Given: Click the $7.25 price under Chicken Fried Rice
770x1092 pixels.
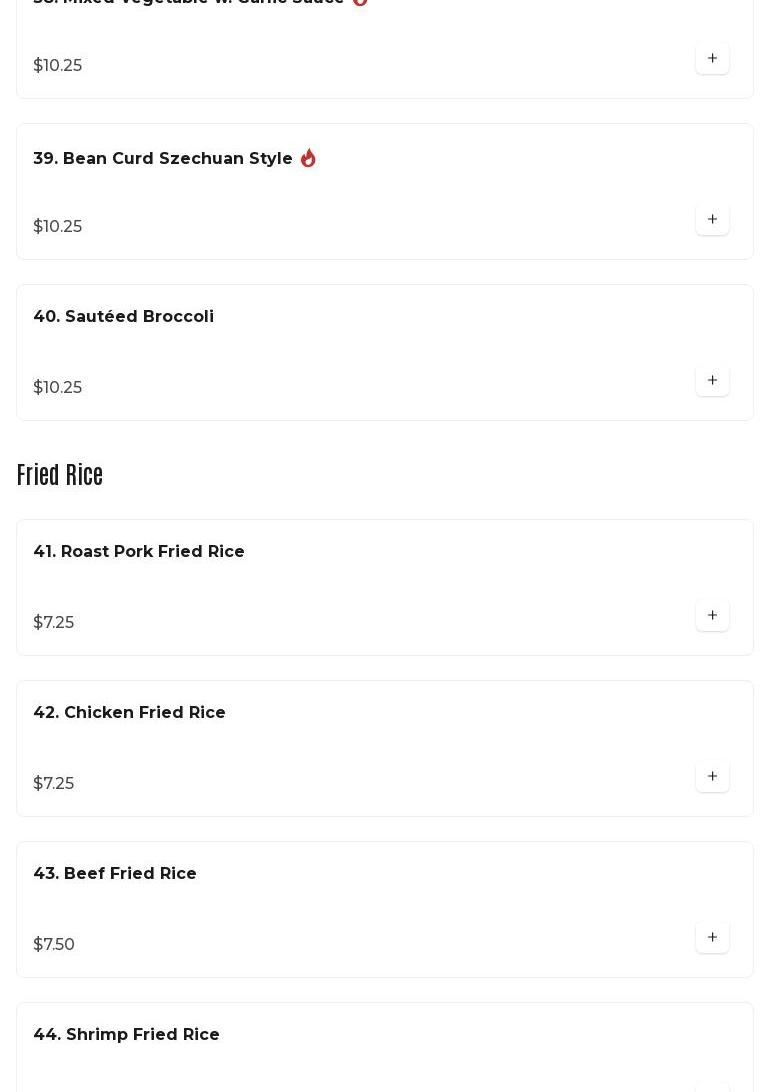Looking at the screenshot, I should (54, 783).
